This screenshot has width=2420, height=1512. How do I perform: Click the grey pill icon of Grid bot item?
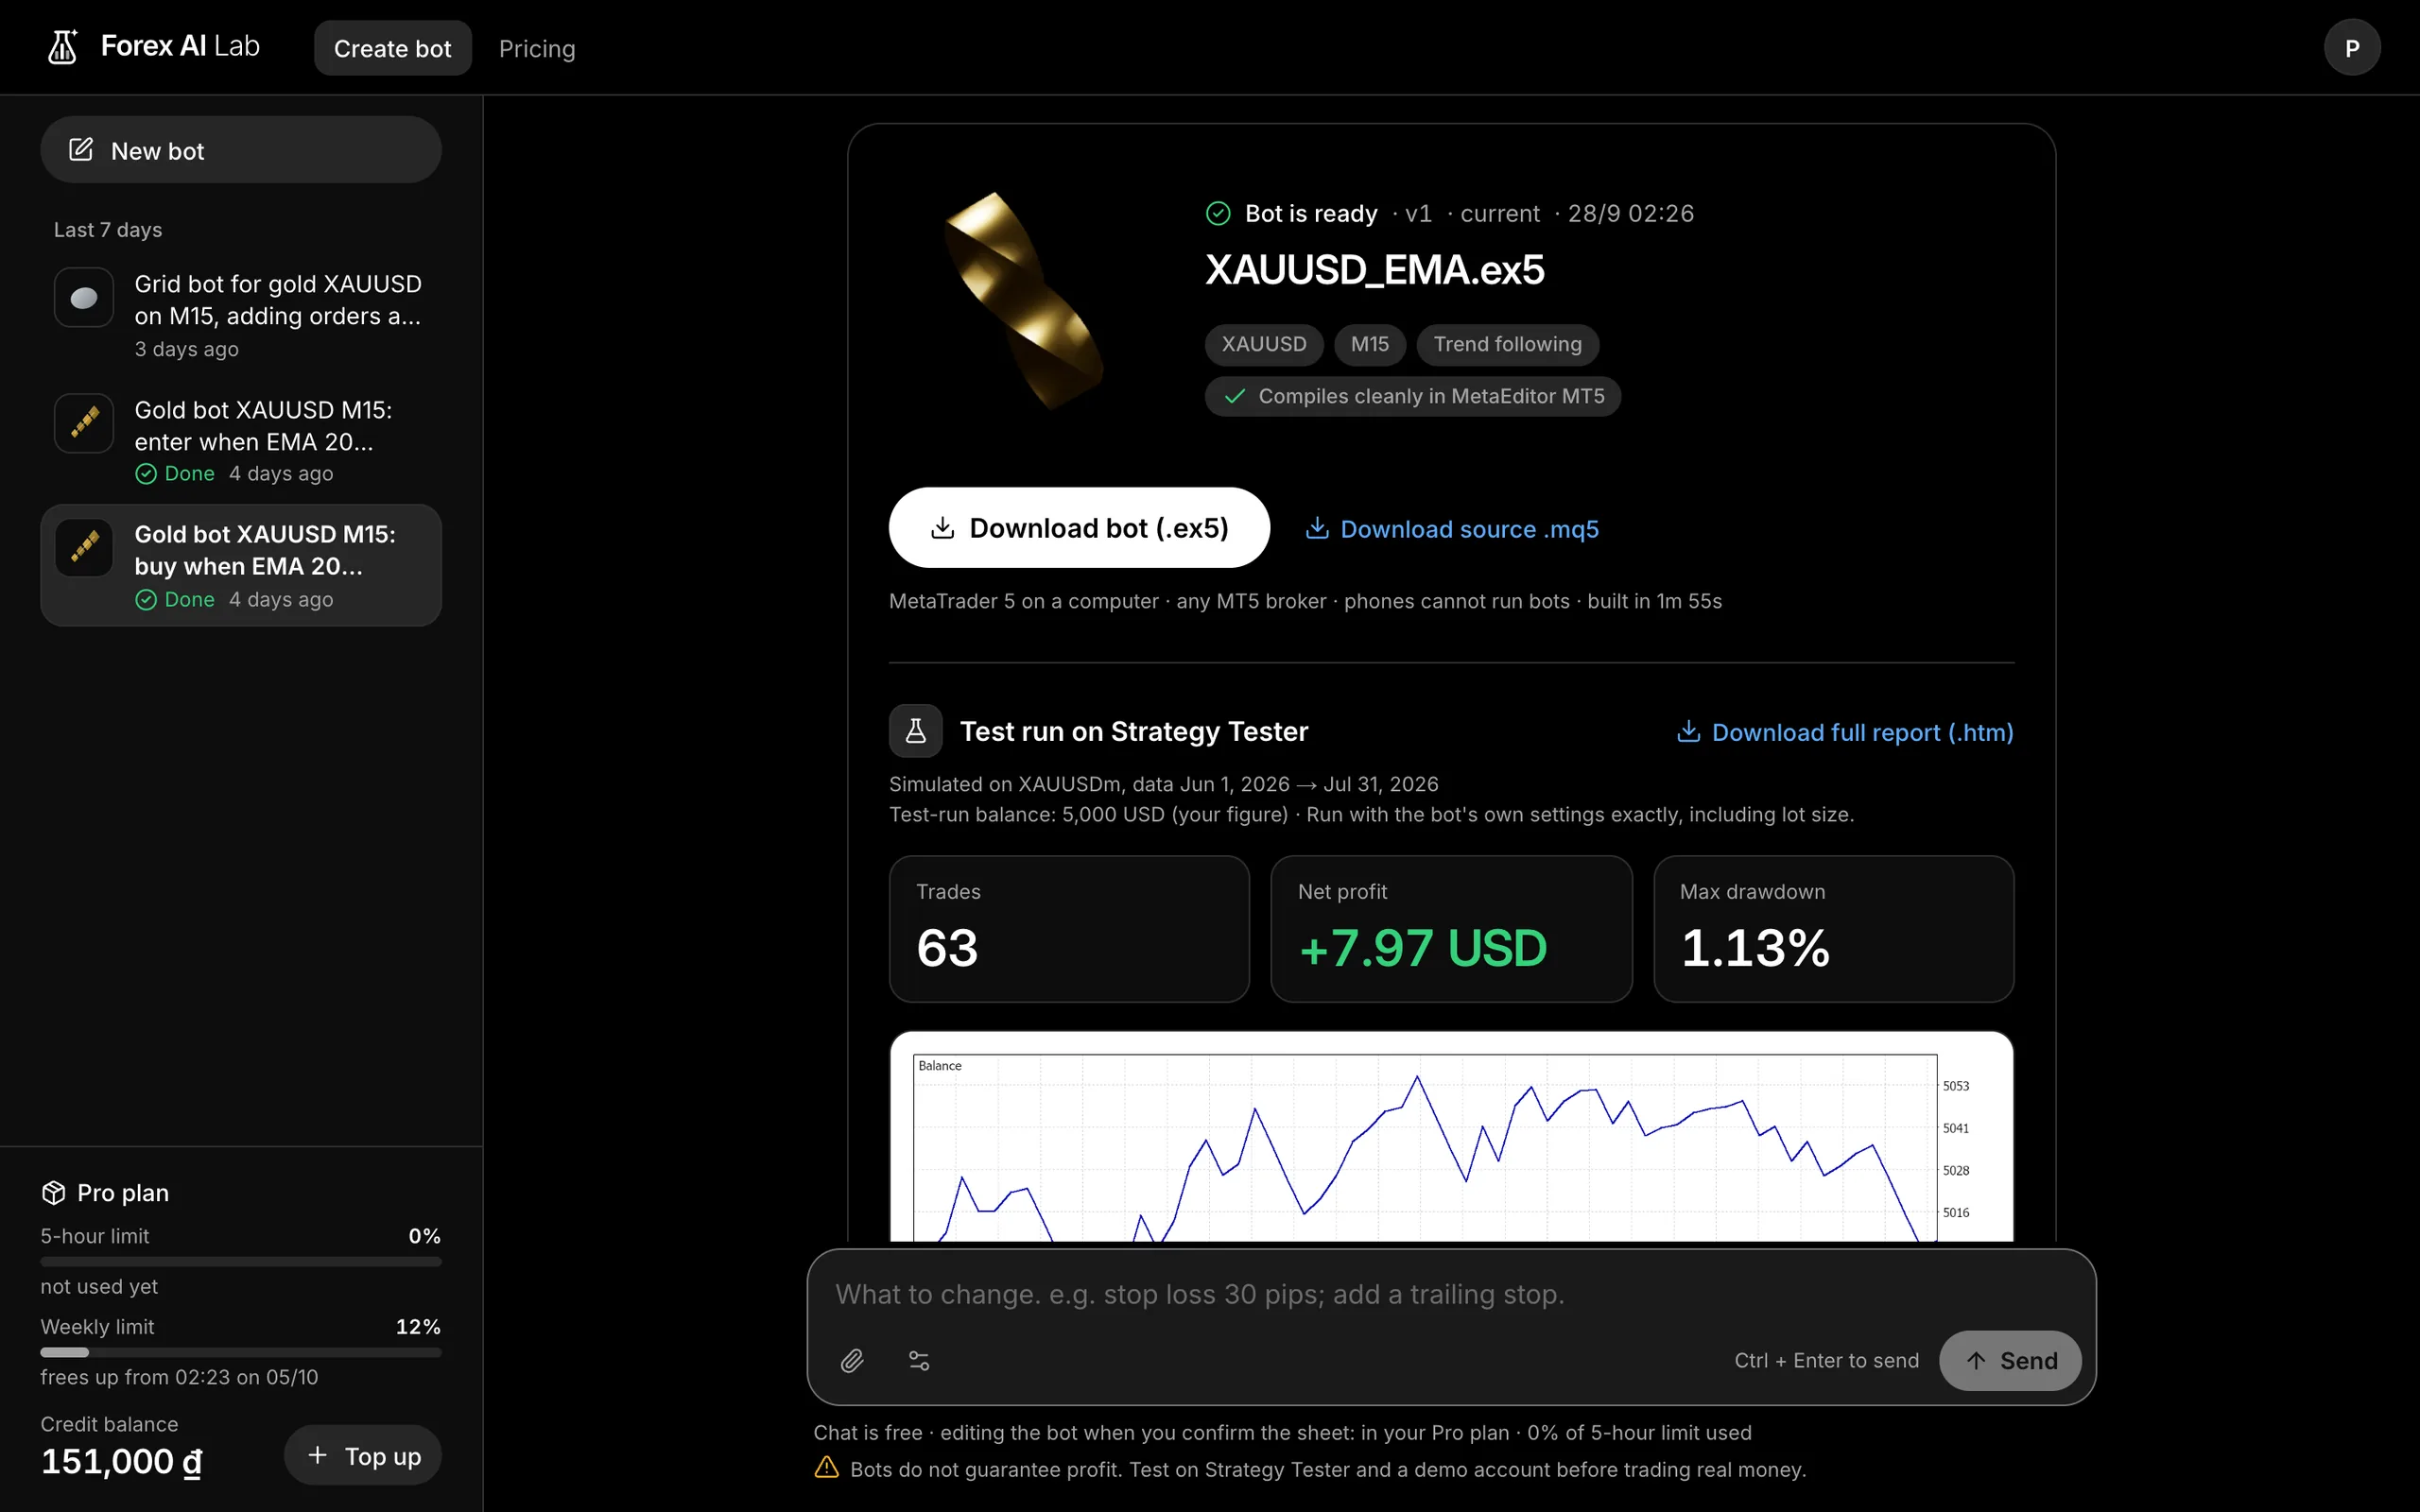tap(84, 297)
